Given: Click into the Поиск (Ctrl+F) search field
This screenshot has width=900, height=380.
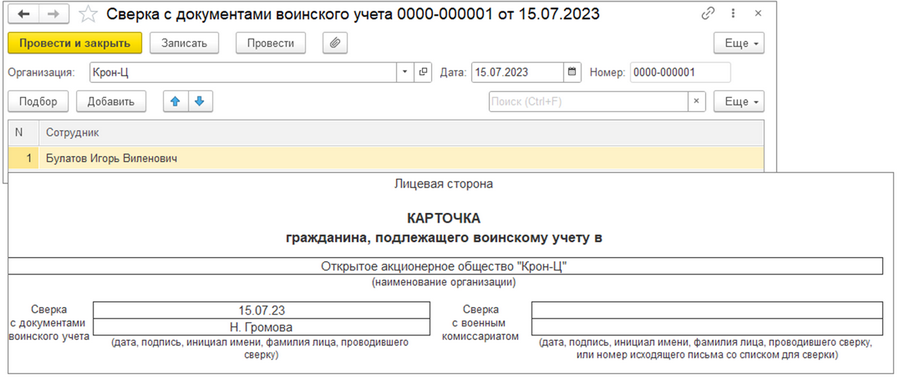Looking at the screenshot, I should pos(588,102).
